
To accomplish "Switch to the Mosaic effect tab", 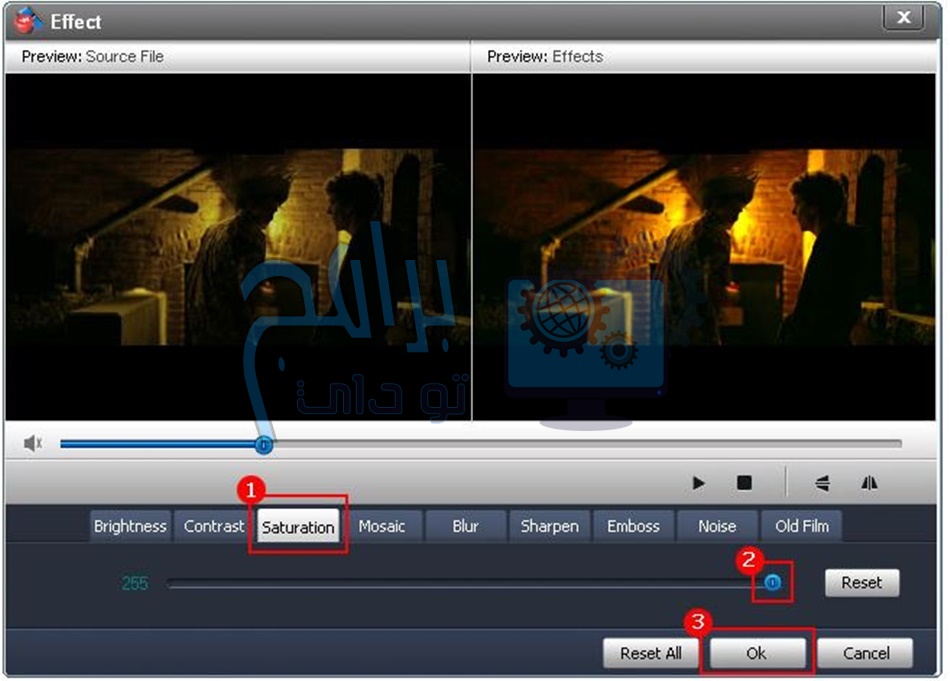I will (382, 526).
